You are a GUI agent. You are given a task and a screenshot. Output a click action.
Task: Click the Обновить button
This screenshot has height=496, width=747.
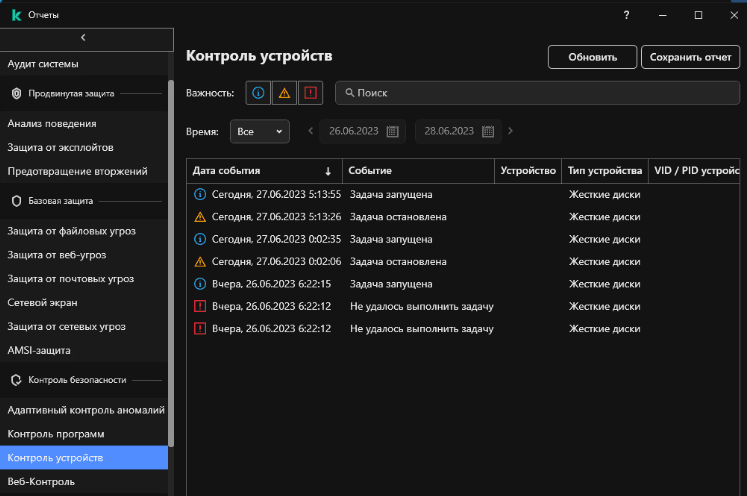[591, 57]
